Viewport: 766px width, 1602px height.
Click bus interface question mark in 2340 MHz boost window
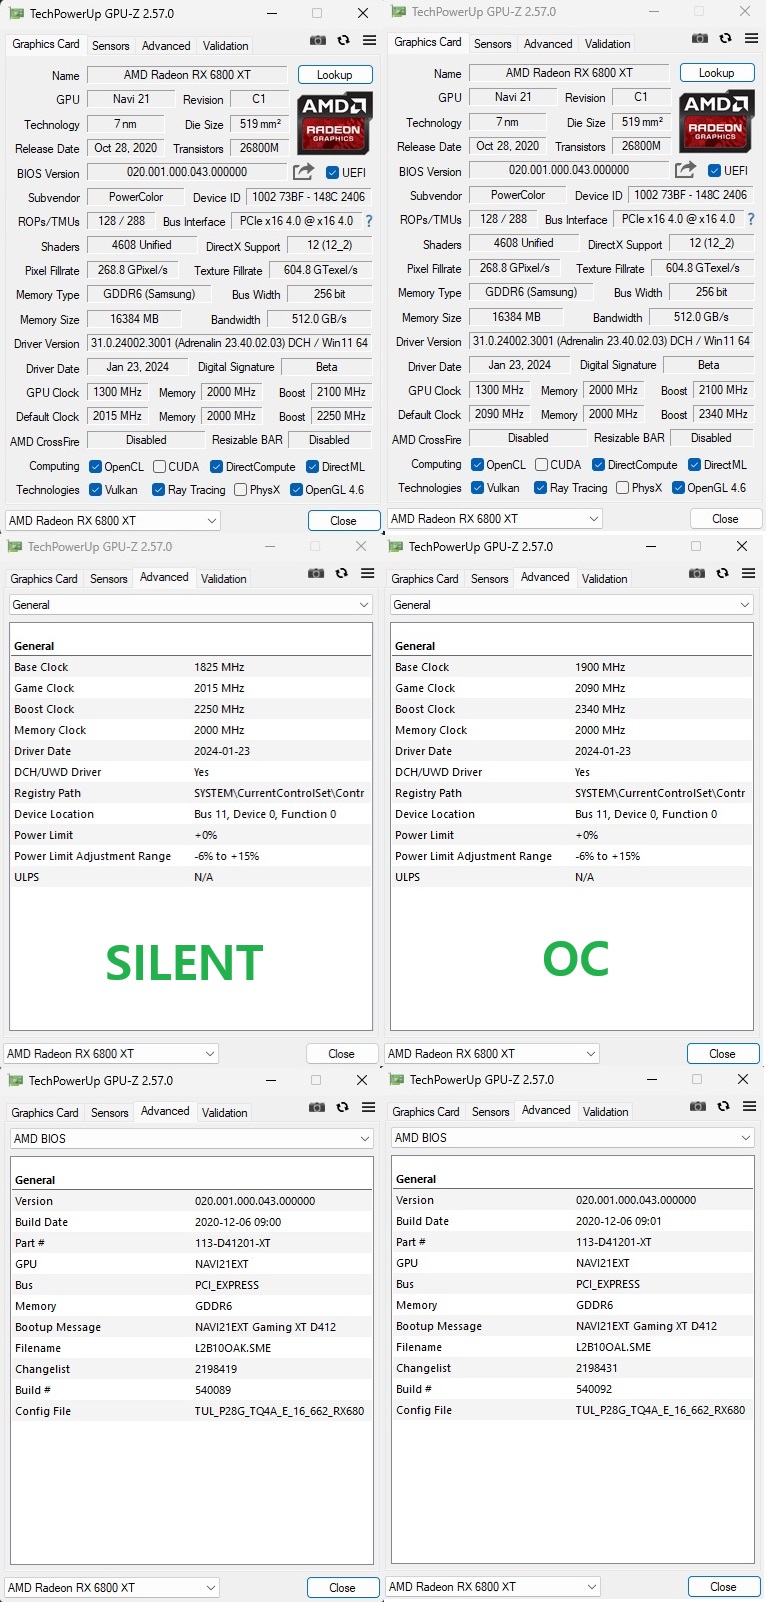pos(751,219)
